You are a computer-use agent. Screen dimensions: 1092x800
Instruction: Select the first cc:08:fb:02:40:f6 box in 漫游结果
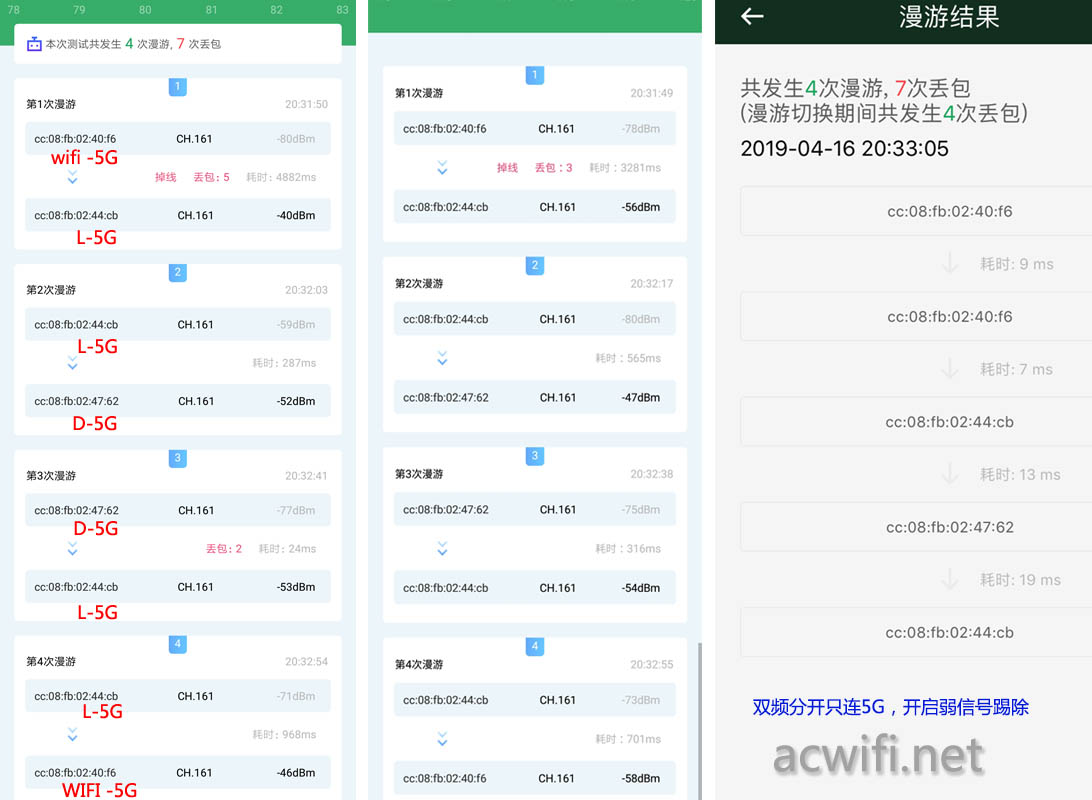click(916, 211)
